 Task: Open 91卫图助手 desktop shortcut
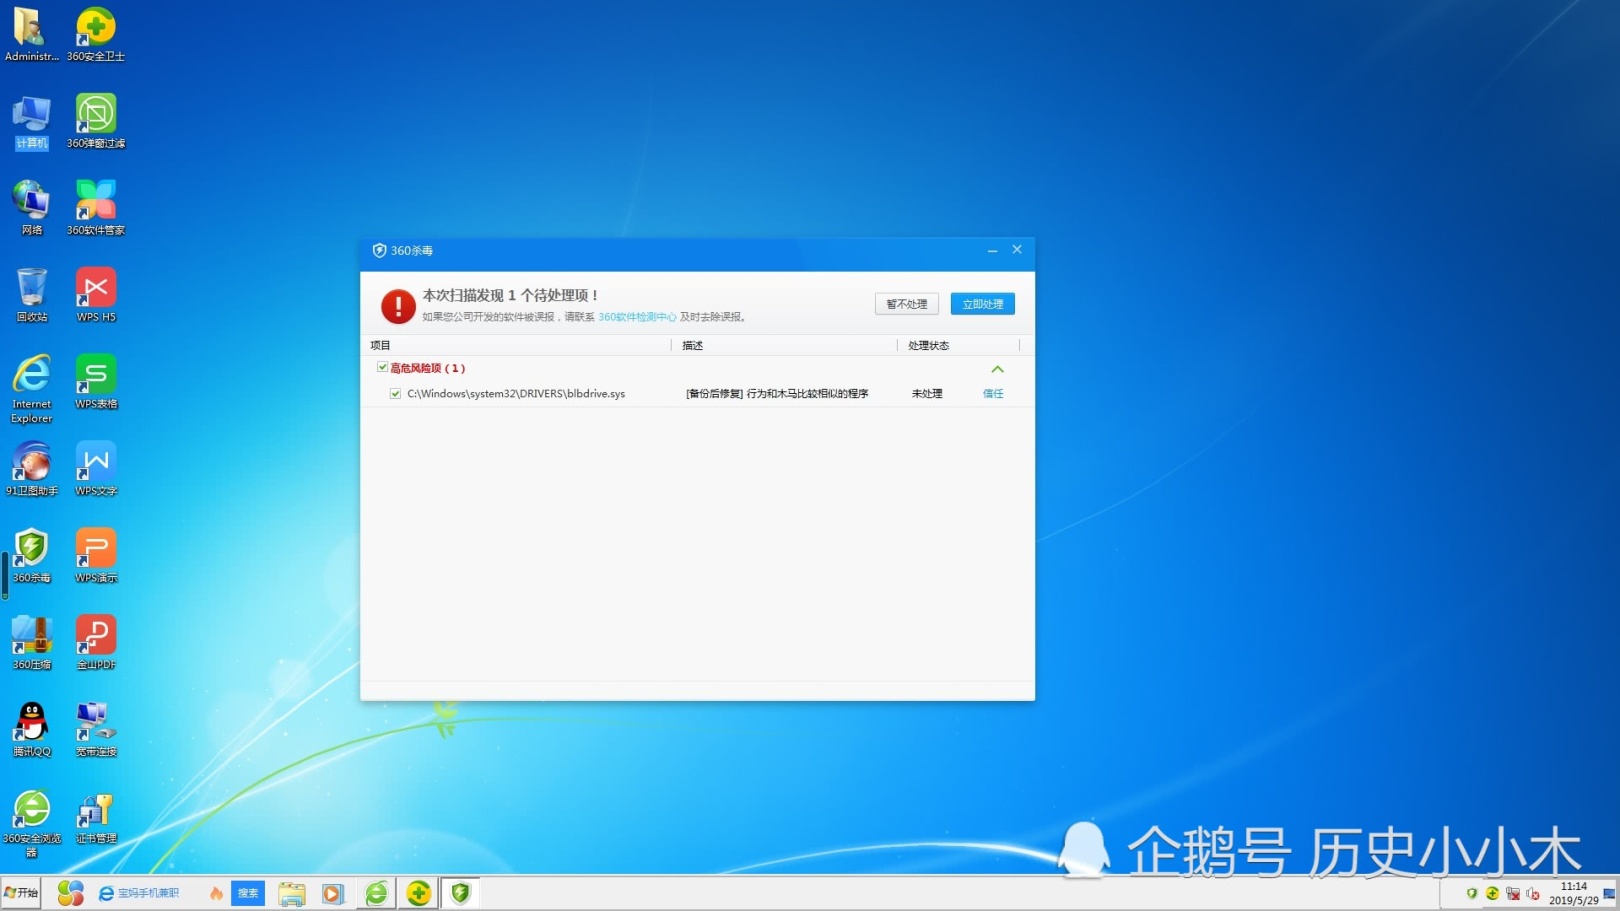point(31,469)
